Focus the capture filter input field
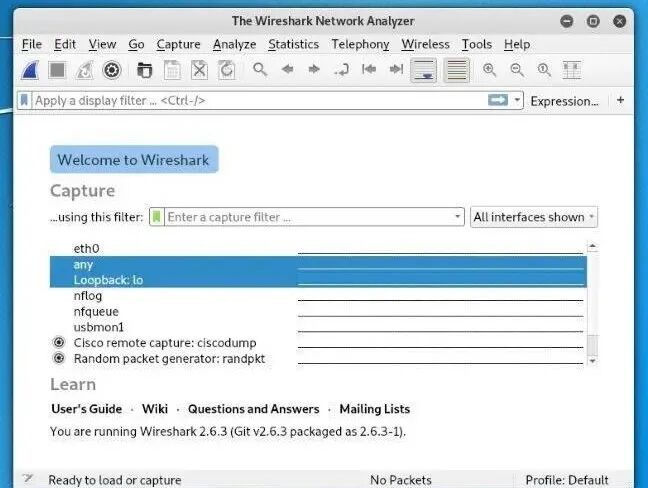648x488 pixels. point(308,217)
